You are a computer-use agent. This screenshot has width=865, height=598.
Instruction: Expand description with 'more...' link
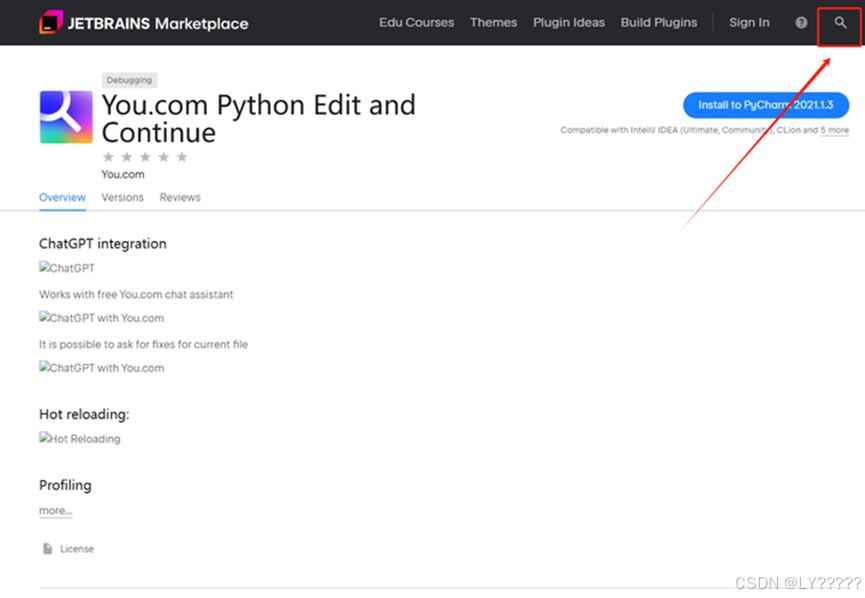(x=55, y=510)
